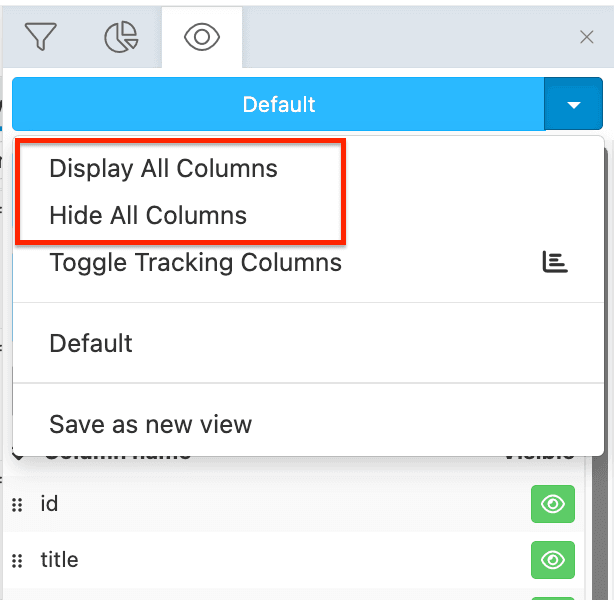The image size is (614, 600).
Task: Click the partially hidden Visible column header
Action: [x=540, y=456]
